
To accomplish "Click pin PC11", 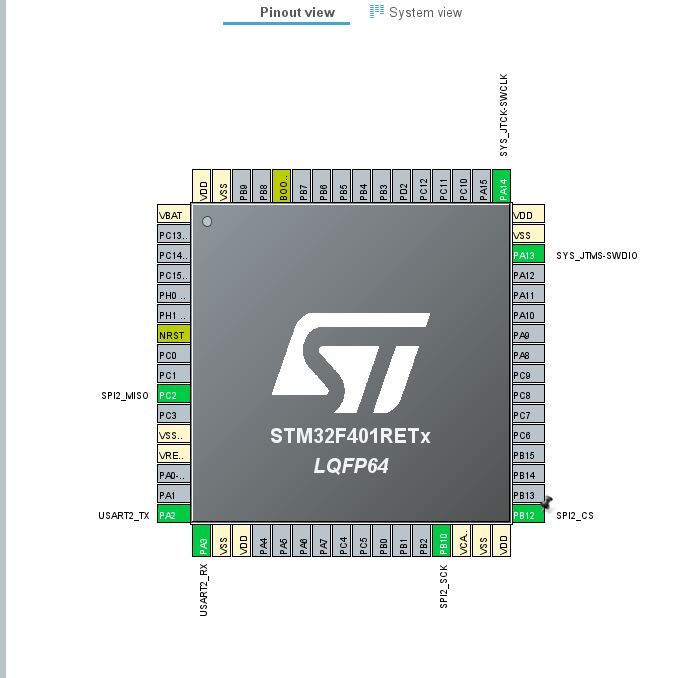I will (x=441, y=186).
